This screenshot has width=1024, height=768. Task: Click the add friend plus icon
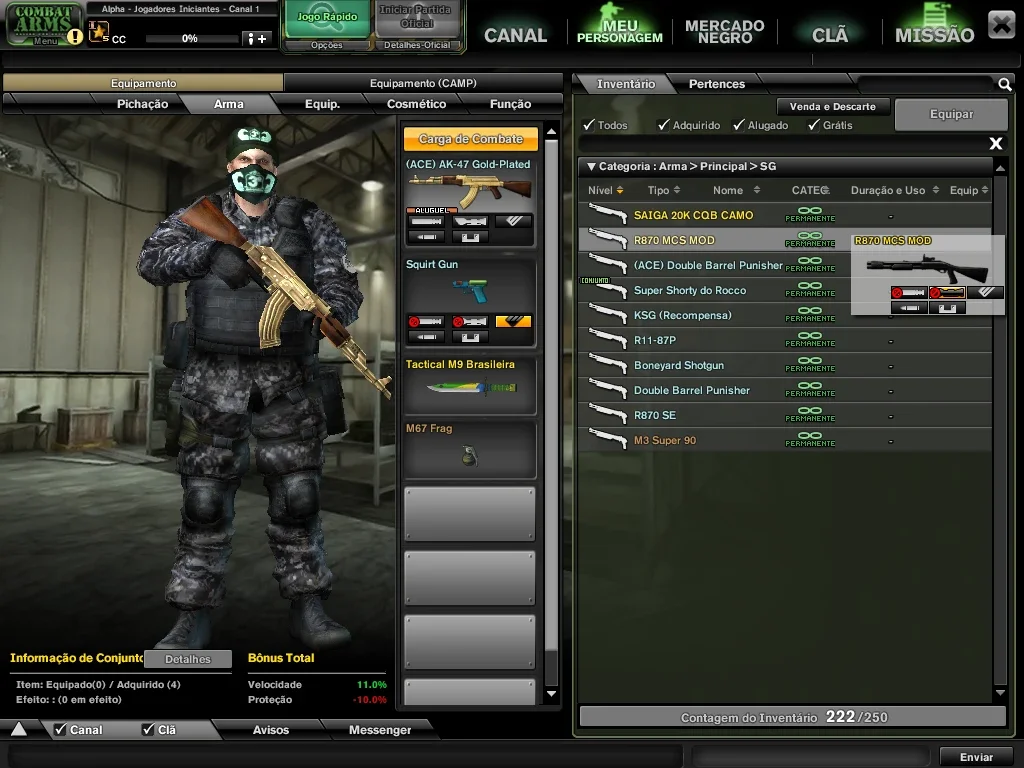256,39
